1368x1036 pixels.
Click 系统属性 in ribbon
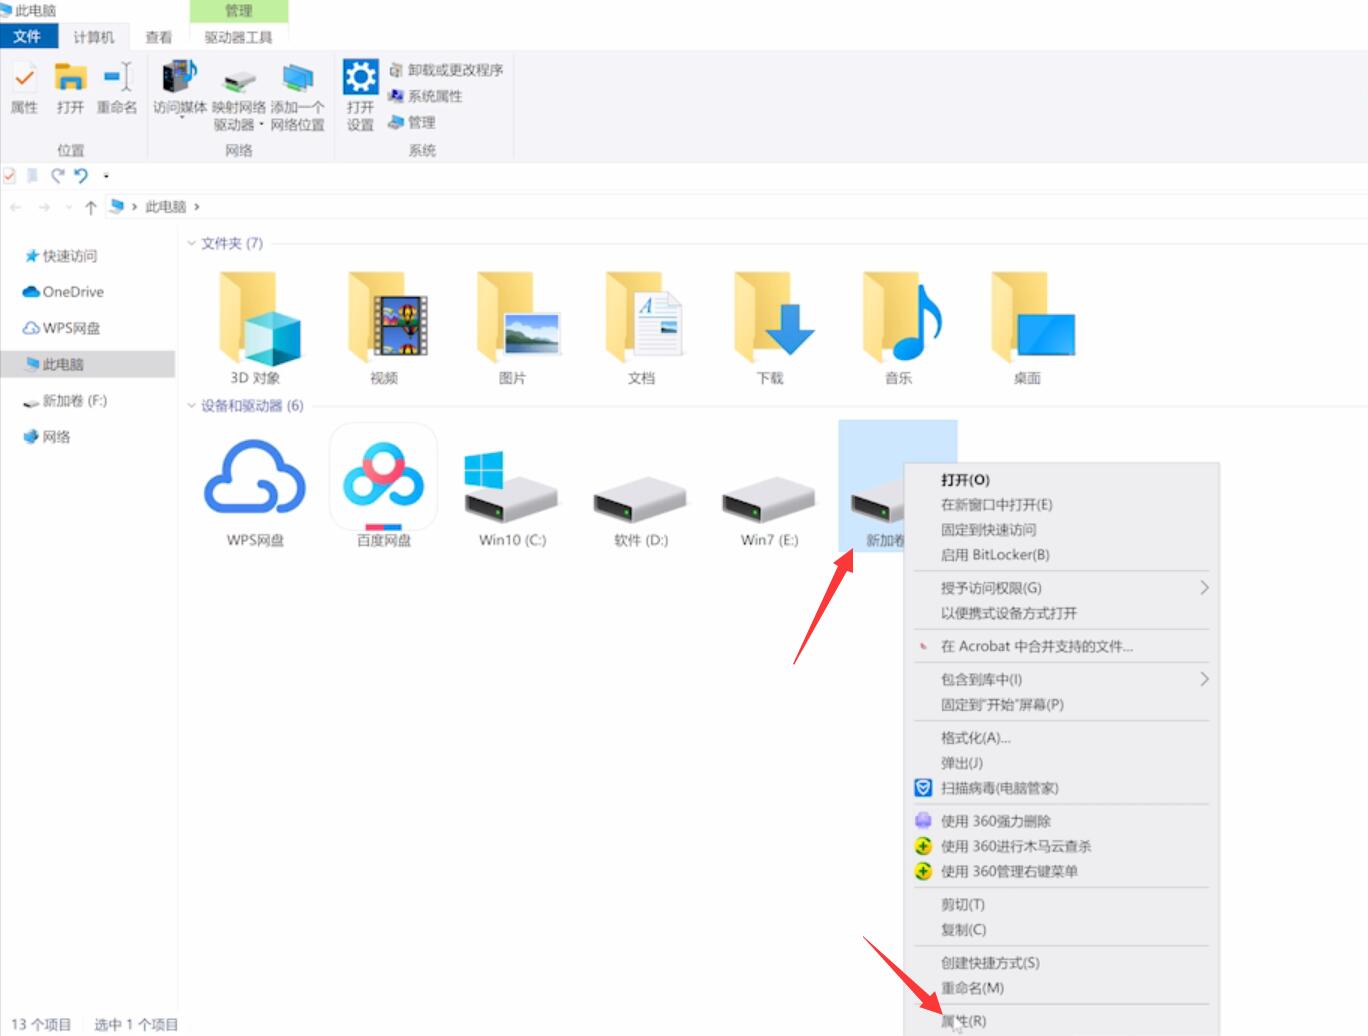(426, 96)
